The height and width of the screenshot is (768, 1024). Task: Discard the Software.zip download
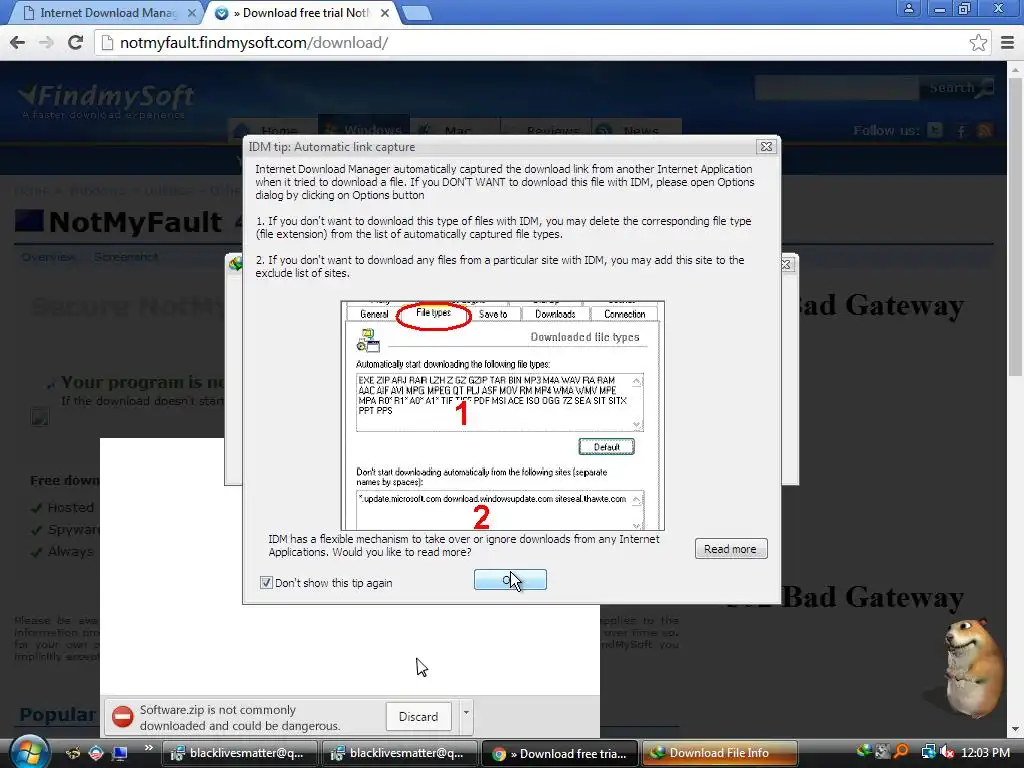coord(418,716)
